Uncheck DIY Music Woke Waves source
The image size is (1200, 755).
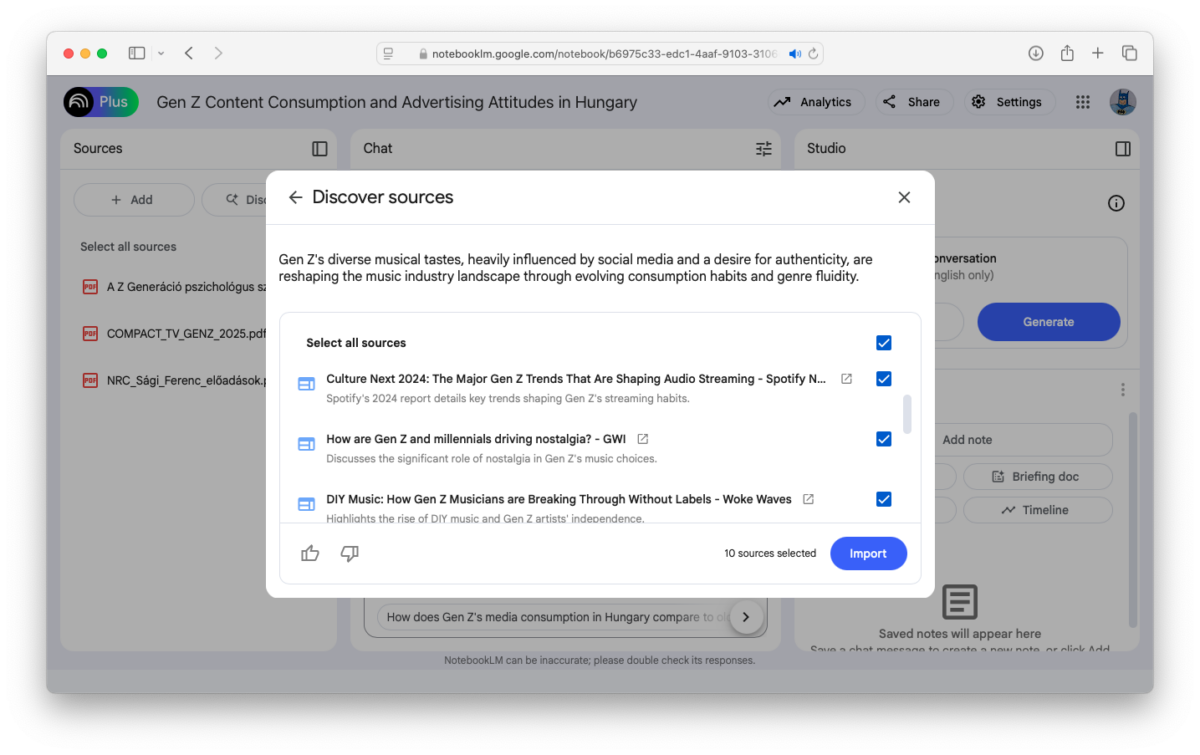click(883, 499)
